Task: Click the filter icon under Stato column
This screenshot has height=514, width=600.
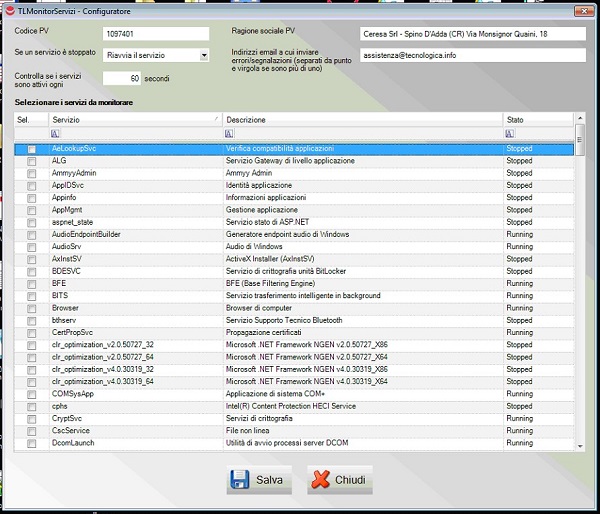Action: tap(509, 133)
